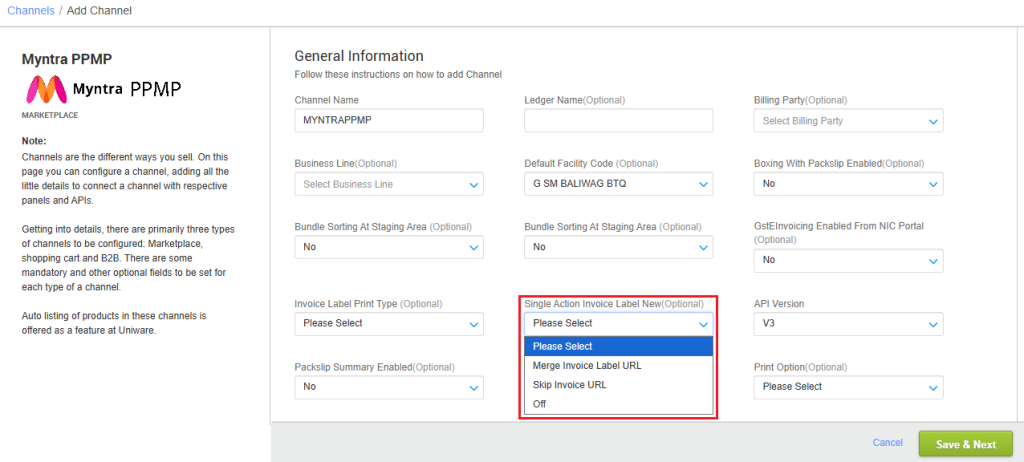
Task: Click the Myntra PPMP logo image
Action: pos(103,89)
